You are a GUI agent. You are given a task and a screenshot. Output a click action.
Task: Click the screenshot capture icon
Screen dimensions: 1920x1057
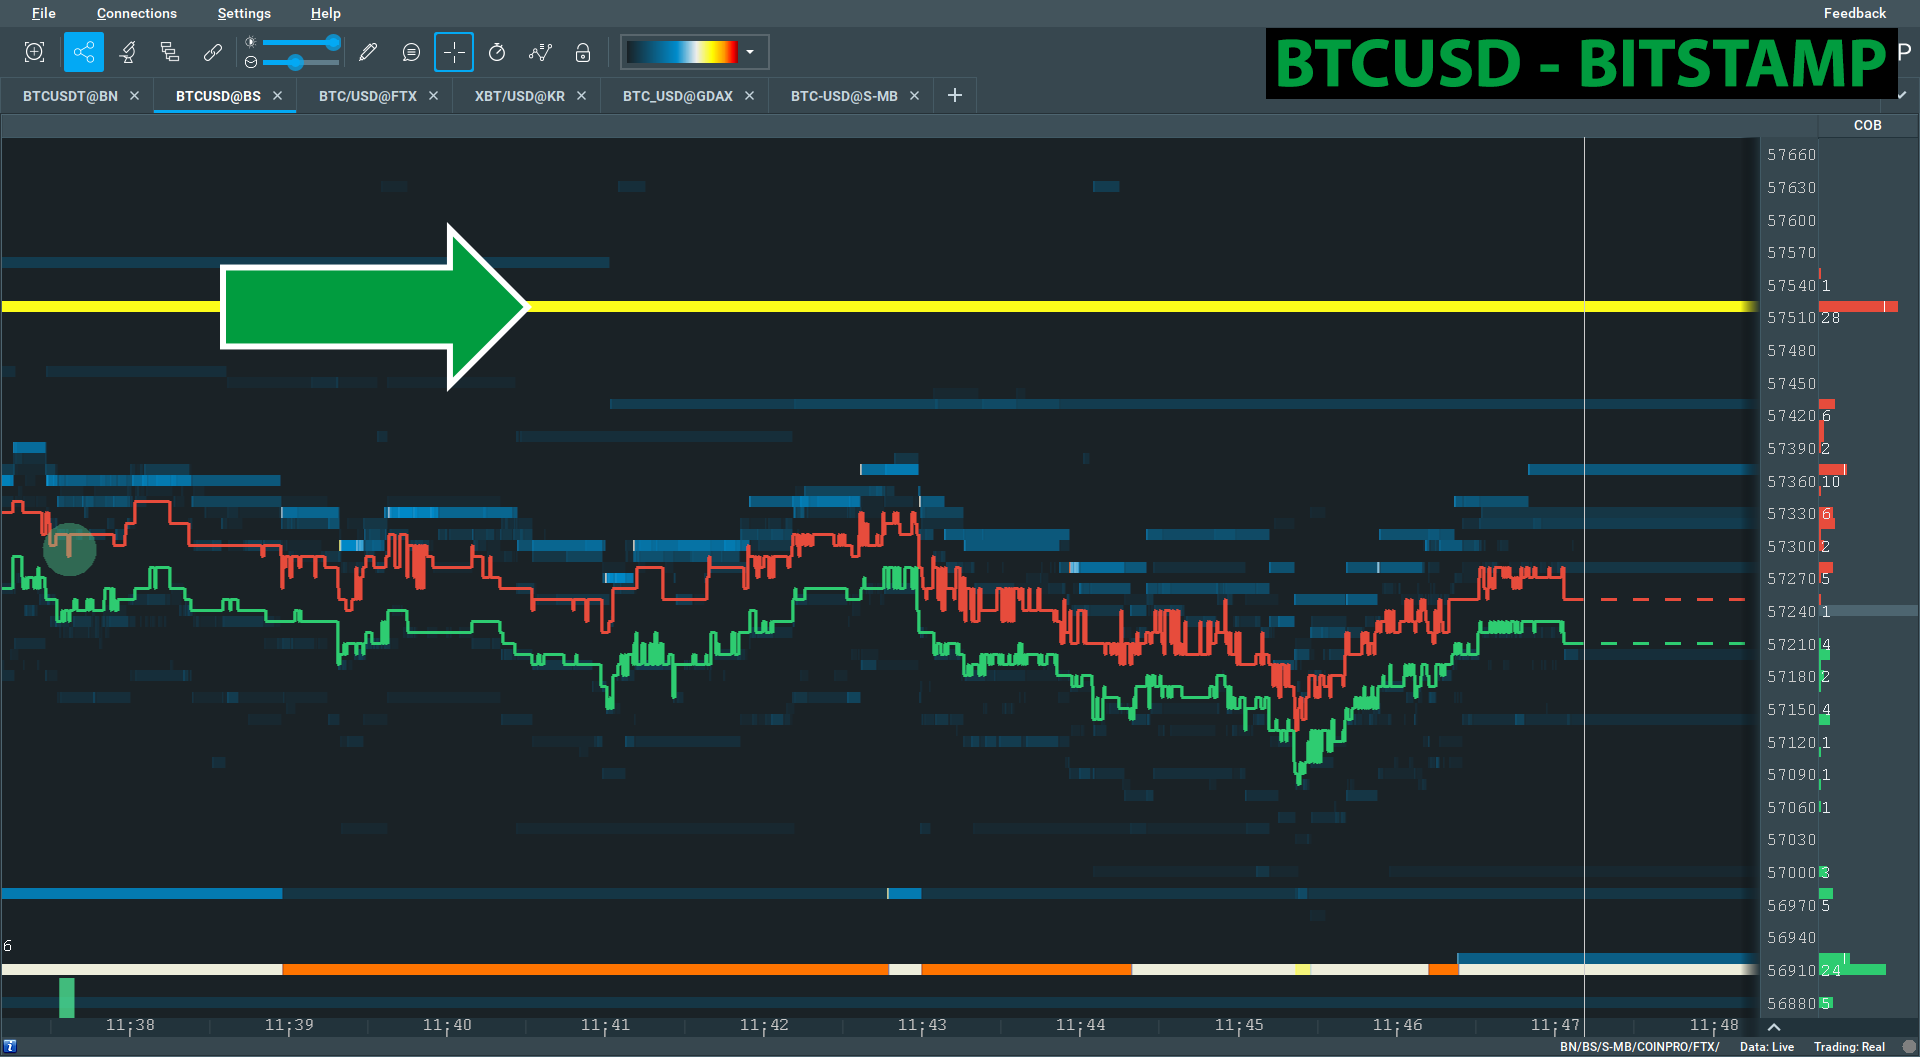point(34,52)
